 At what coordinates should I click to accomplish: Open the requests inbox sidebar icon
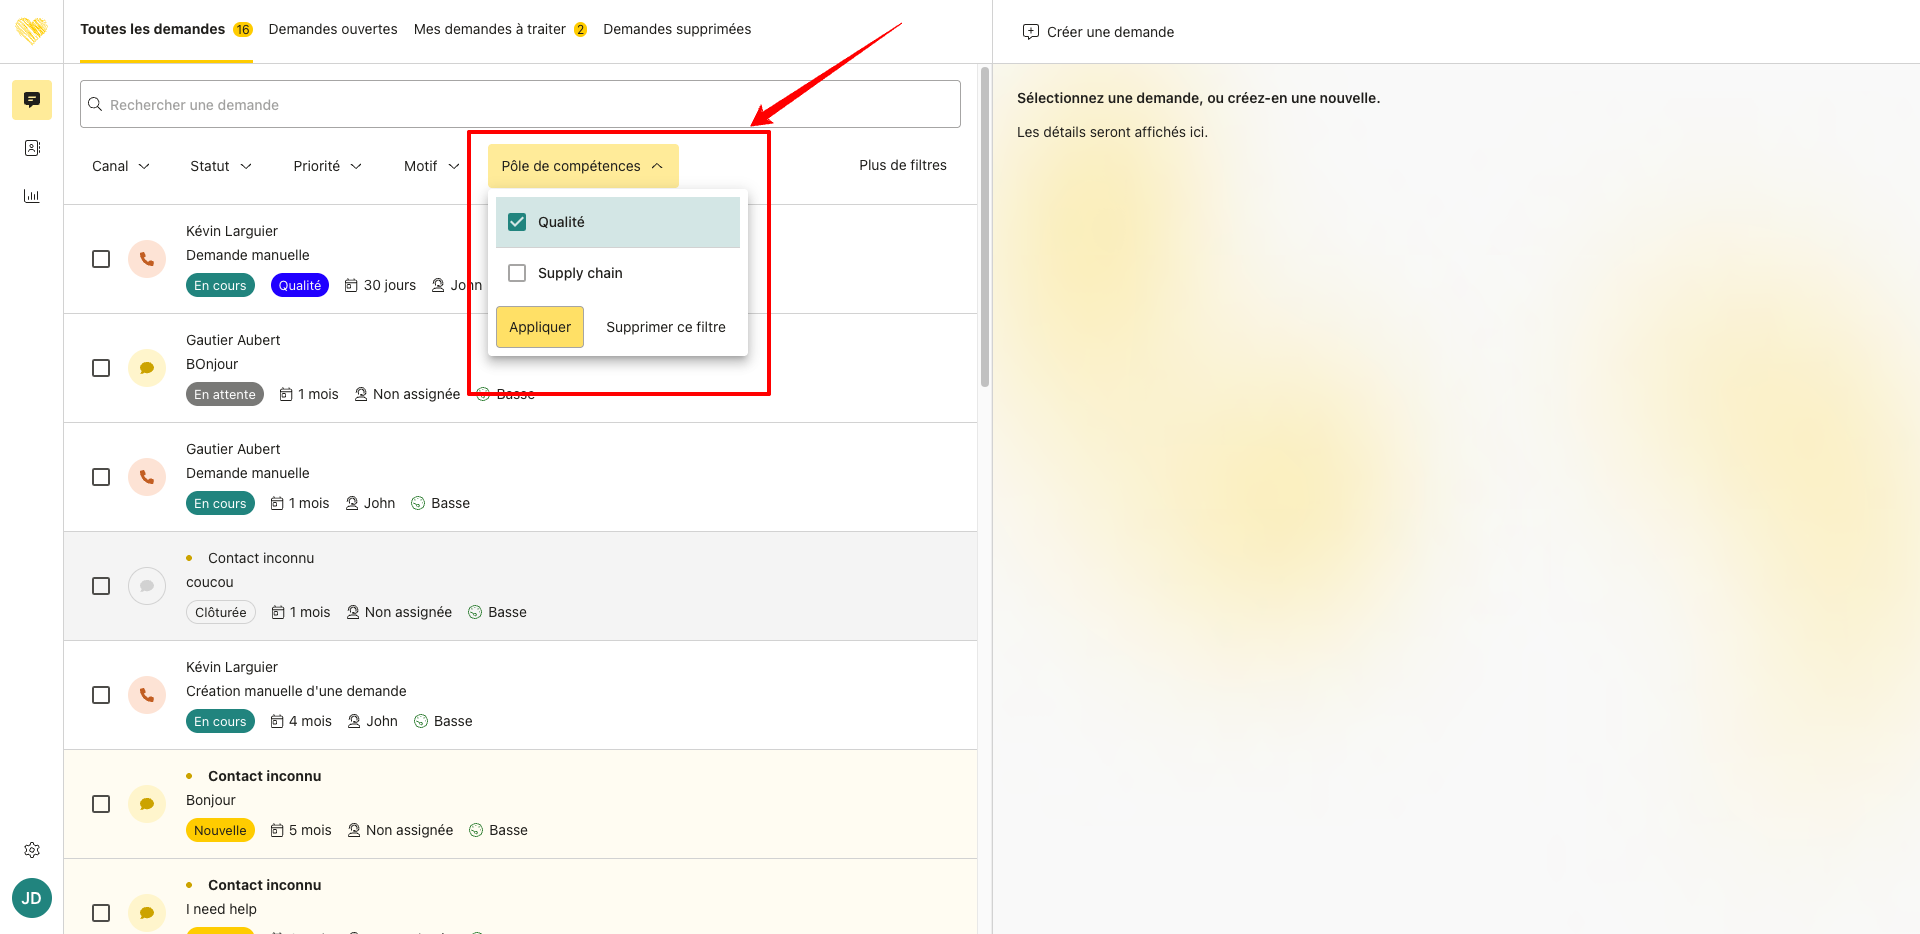click(32, 100)
